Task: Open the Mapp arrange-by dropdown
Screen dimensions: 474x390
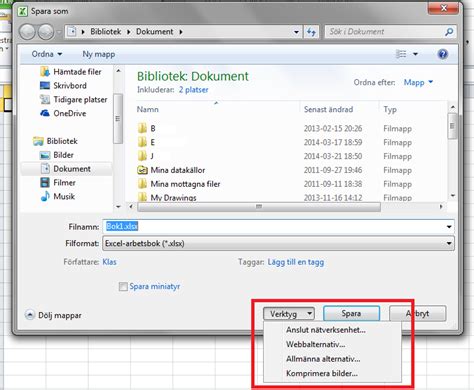Action: 418,82
